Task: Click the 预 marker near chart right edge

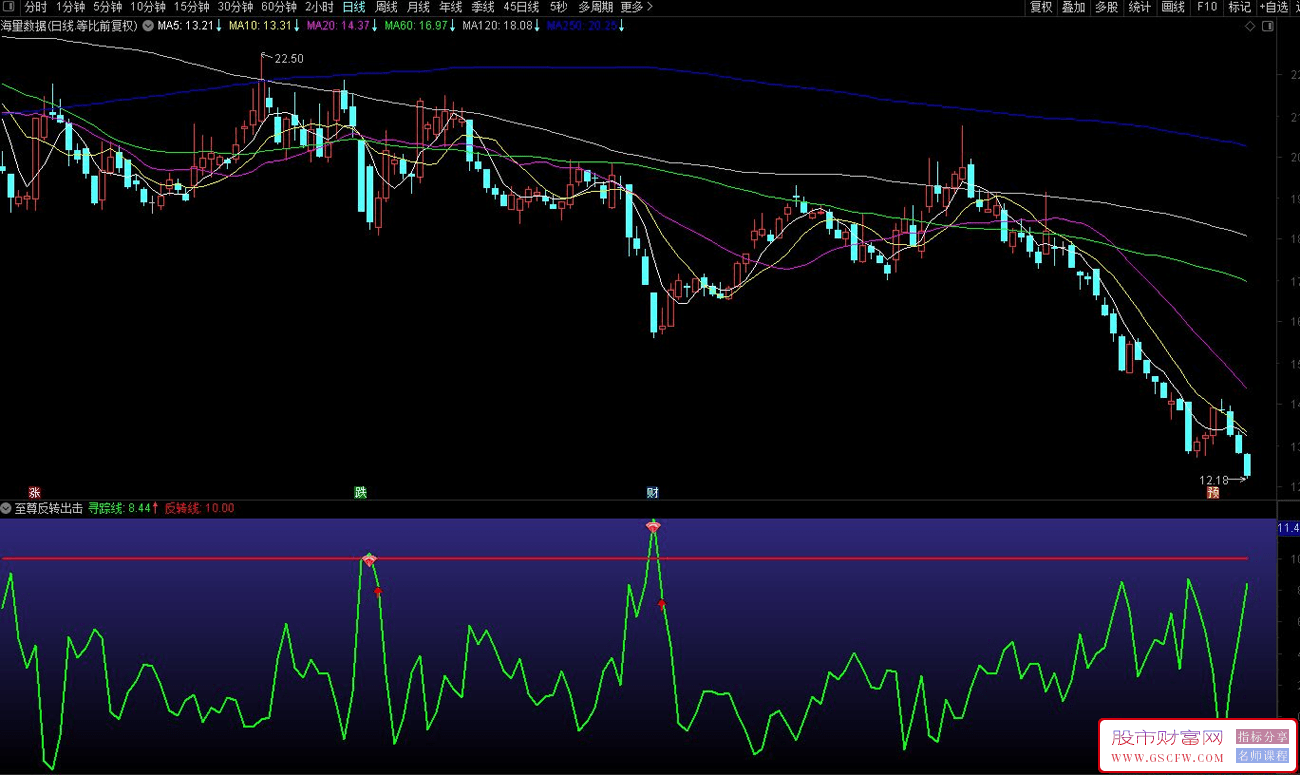Action: (1213, 492)
